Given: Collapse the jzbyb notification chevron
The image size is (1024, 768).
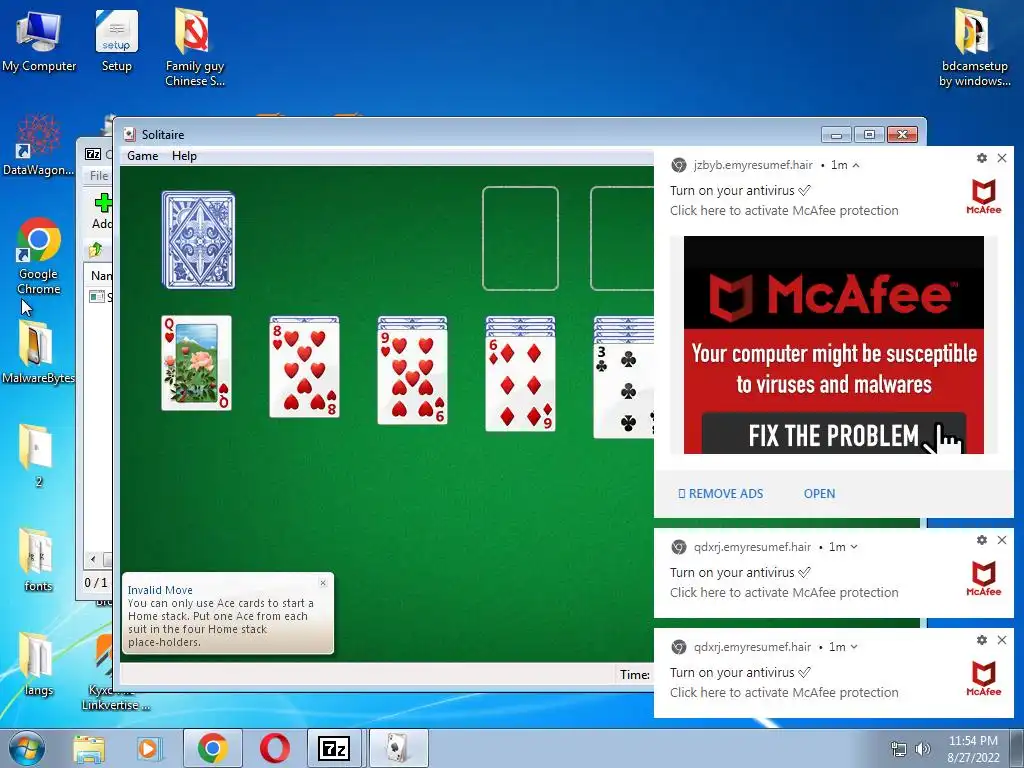Looking at the screenshot, I should (856, 165).
